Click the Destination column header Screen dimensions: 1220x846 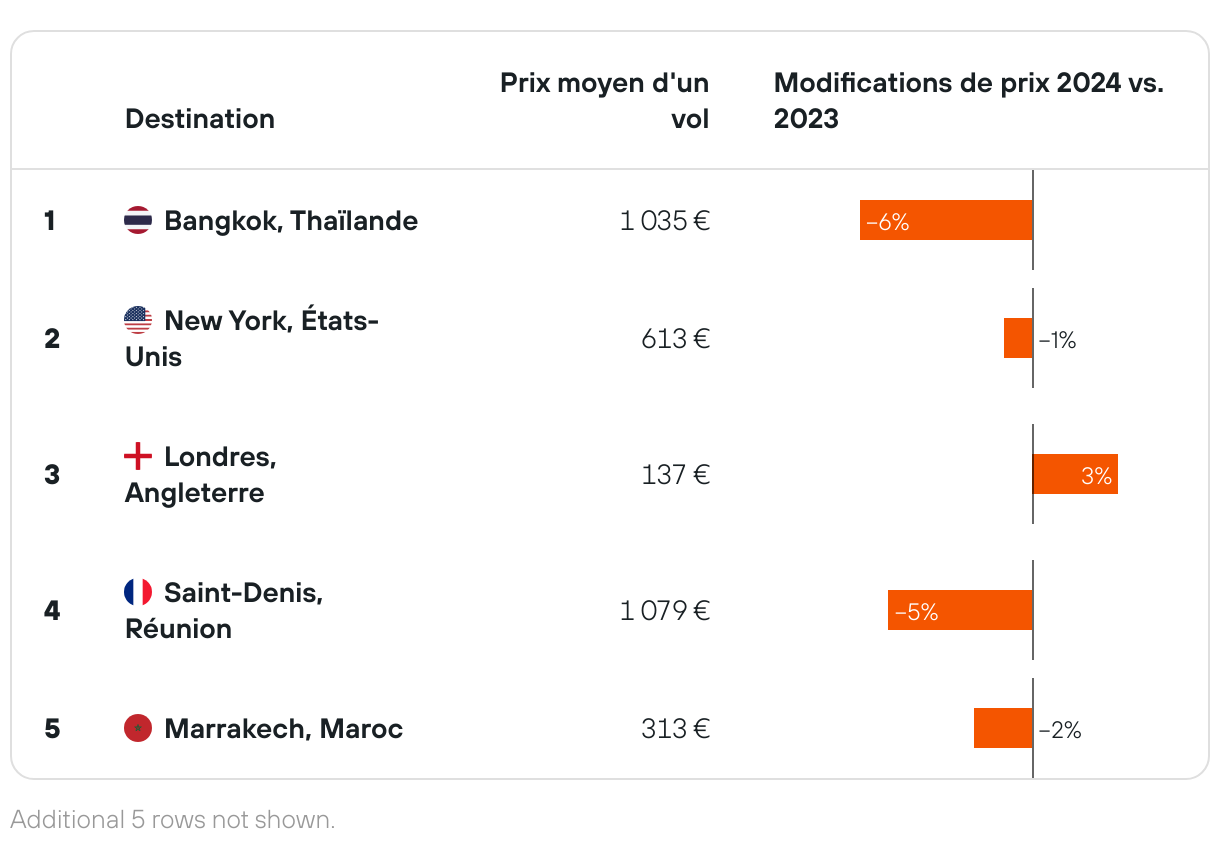tap(200, 119)
